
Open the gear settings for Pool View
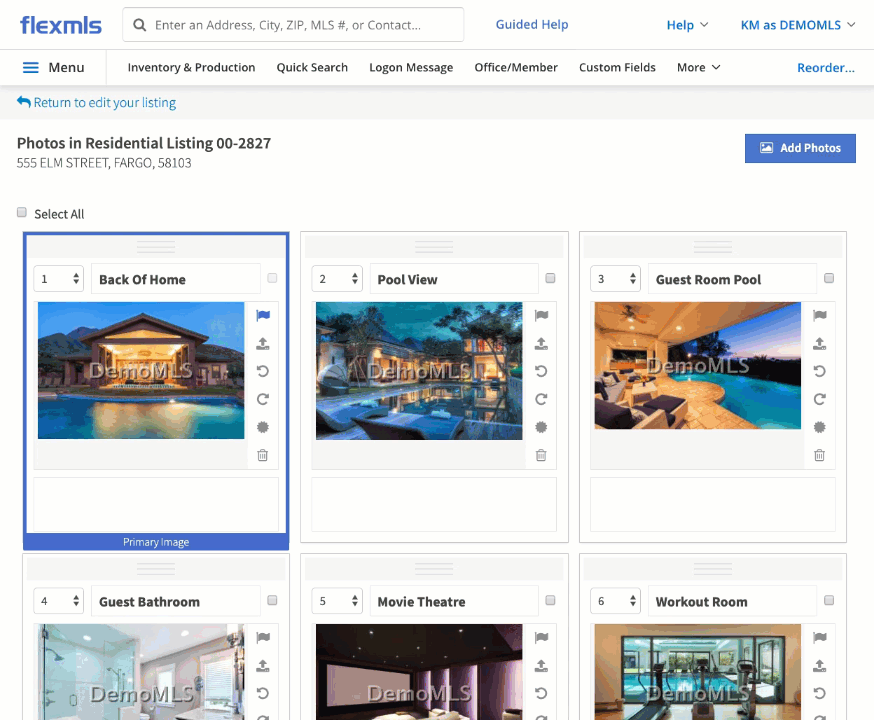click(x=541, y=427)
